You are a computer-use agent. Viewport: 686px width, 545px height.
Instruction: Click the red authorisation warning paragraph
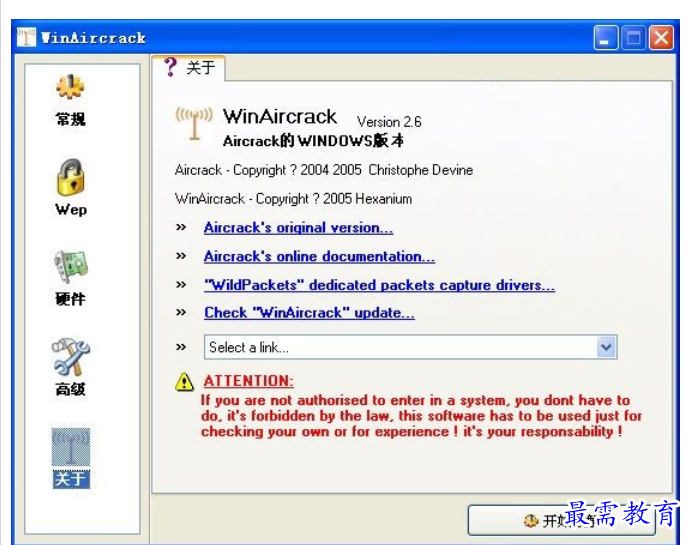421,416
